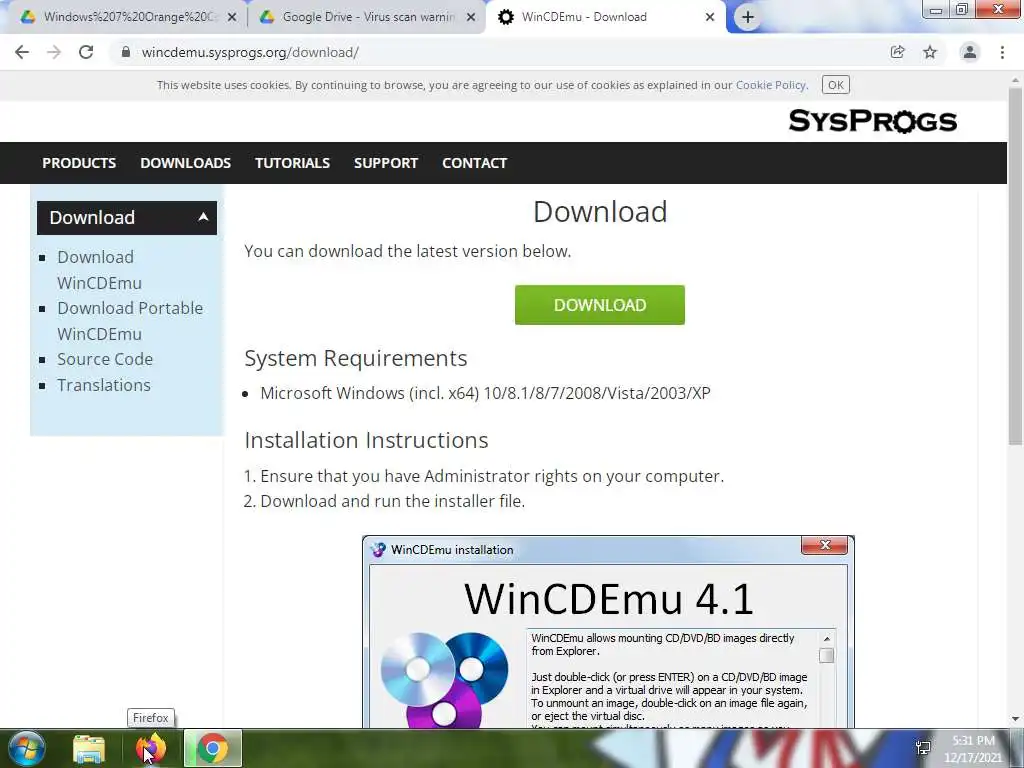Screen dimensions: 1024x768
Task: Click the SysProgs logo
Action: click(872, 121)
